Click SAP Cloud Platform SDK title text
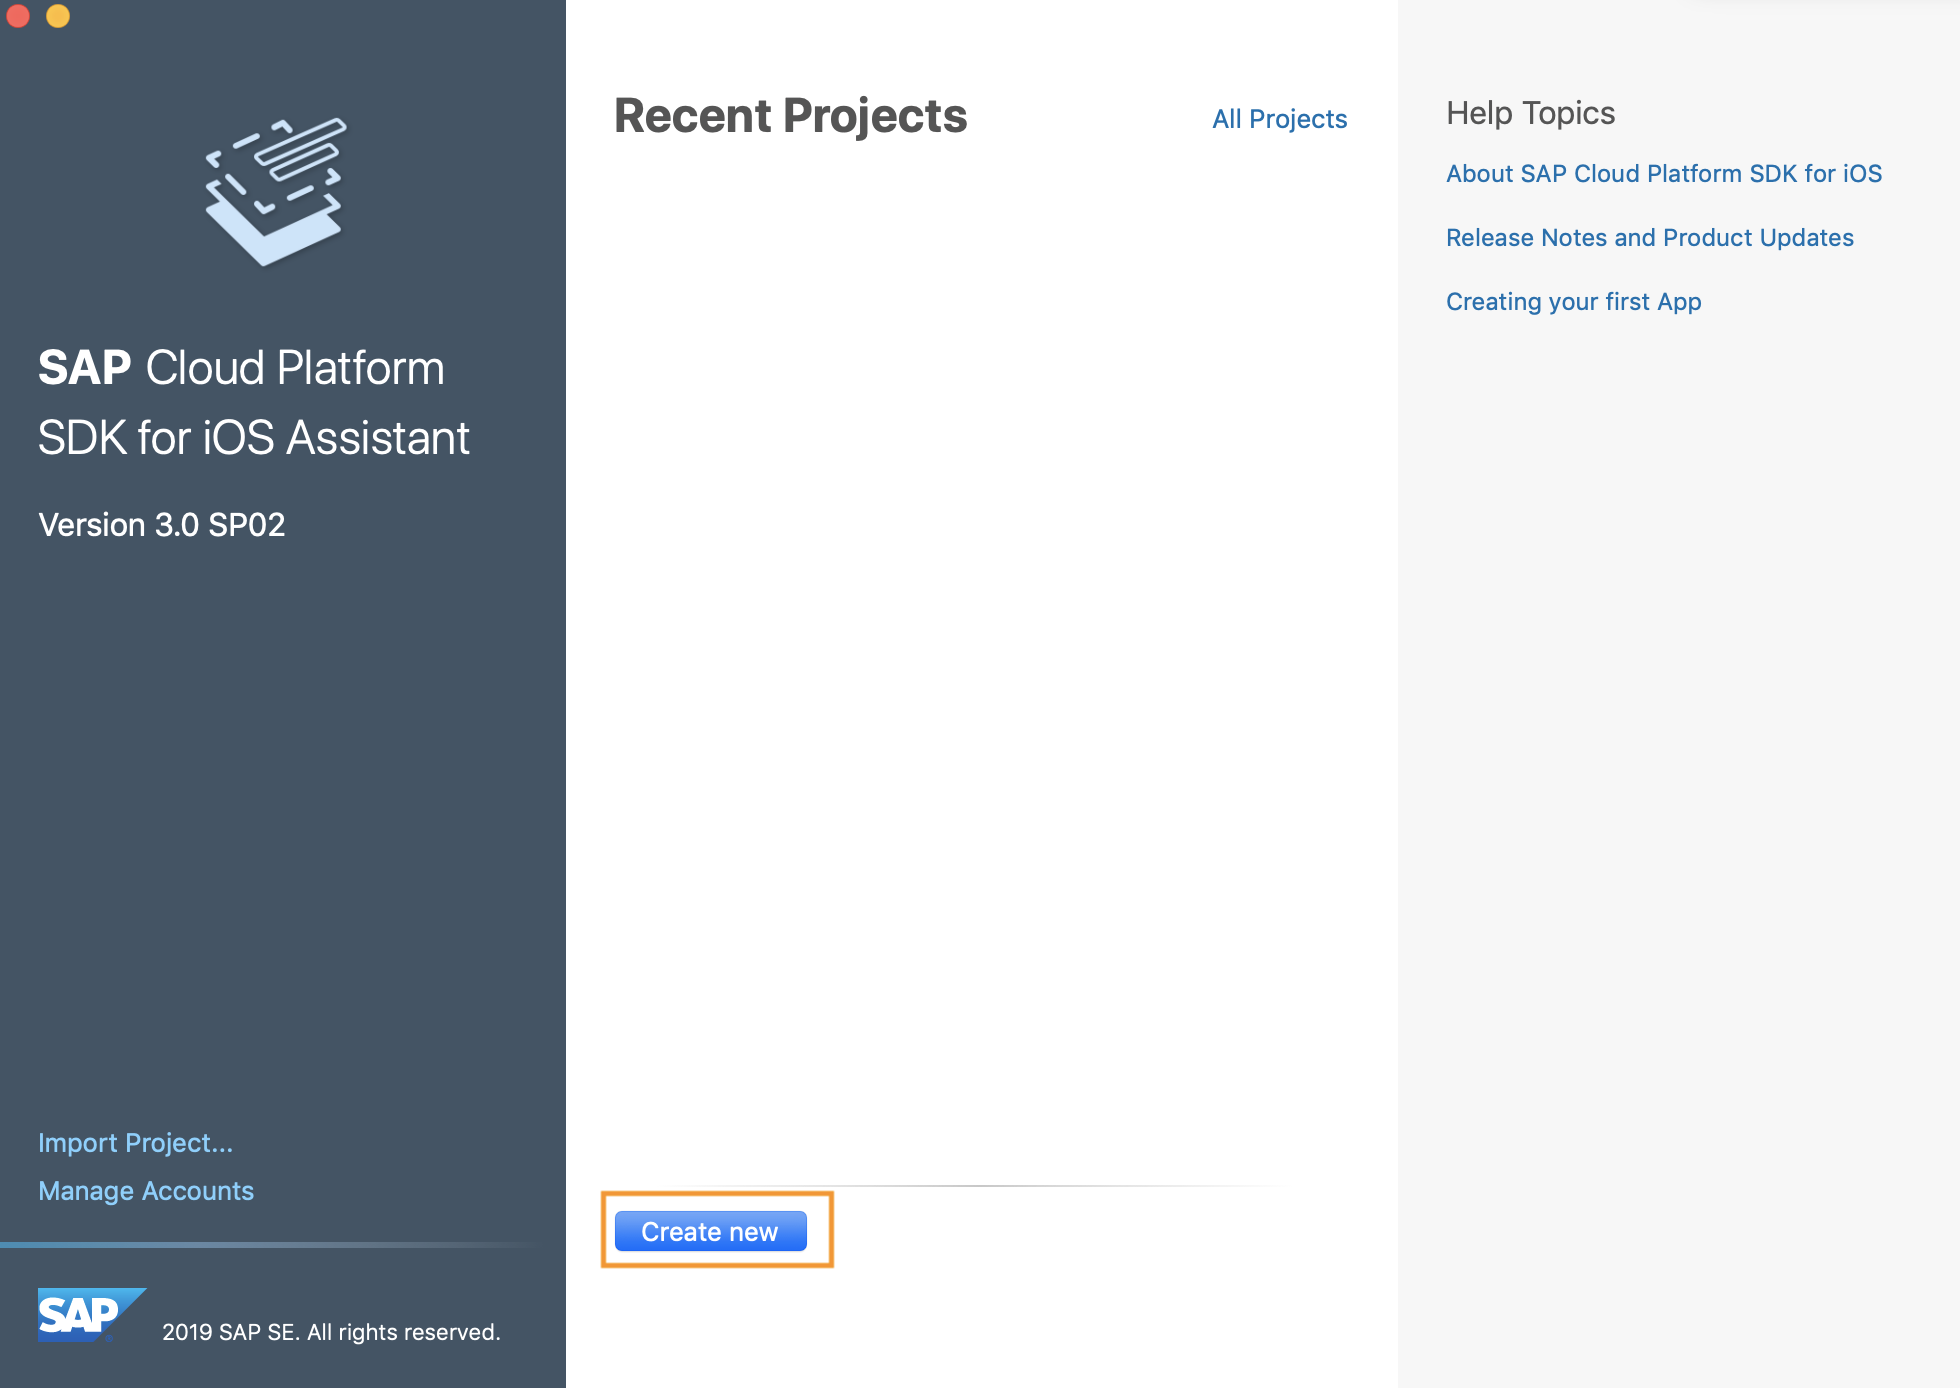1960x1388 pixels. click(x=254, y=402)
